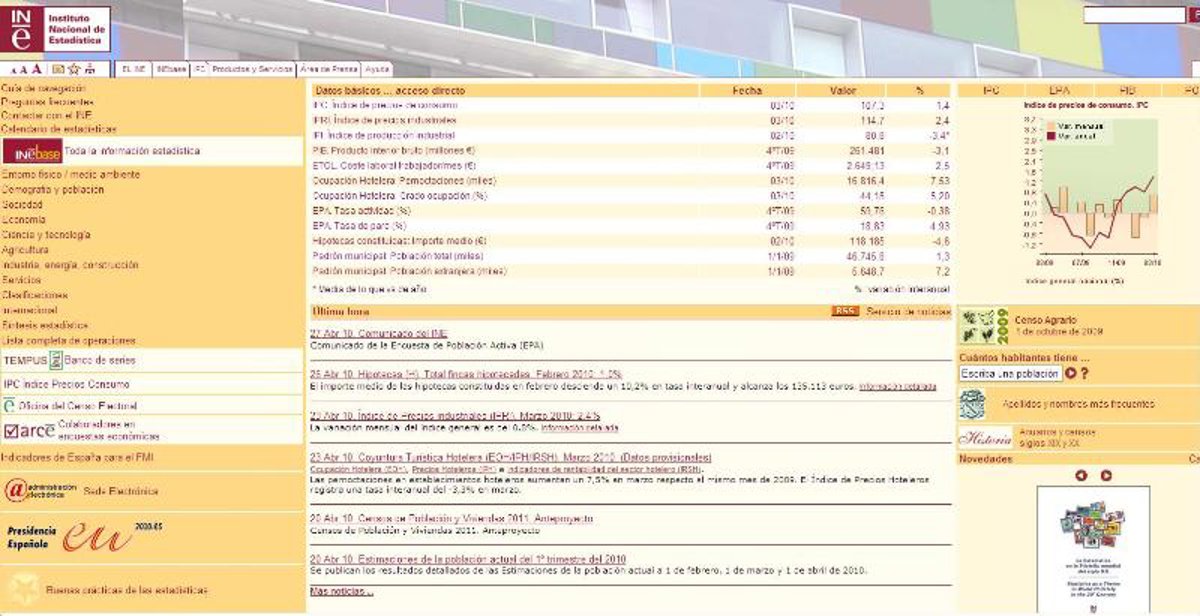Click the 'Escriba una población' input field

click(1009, 373)
